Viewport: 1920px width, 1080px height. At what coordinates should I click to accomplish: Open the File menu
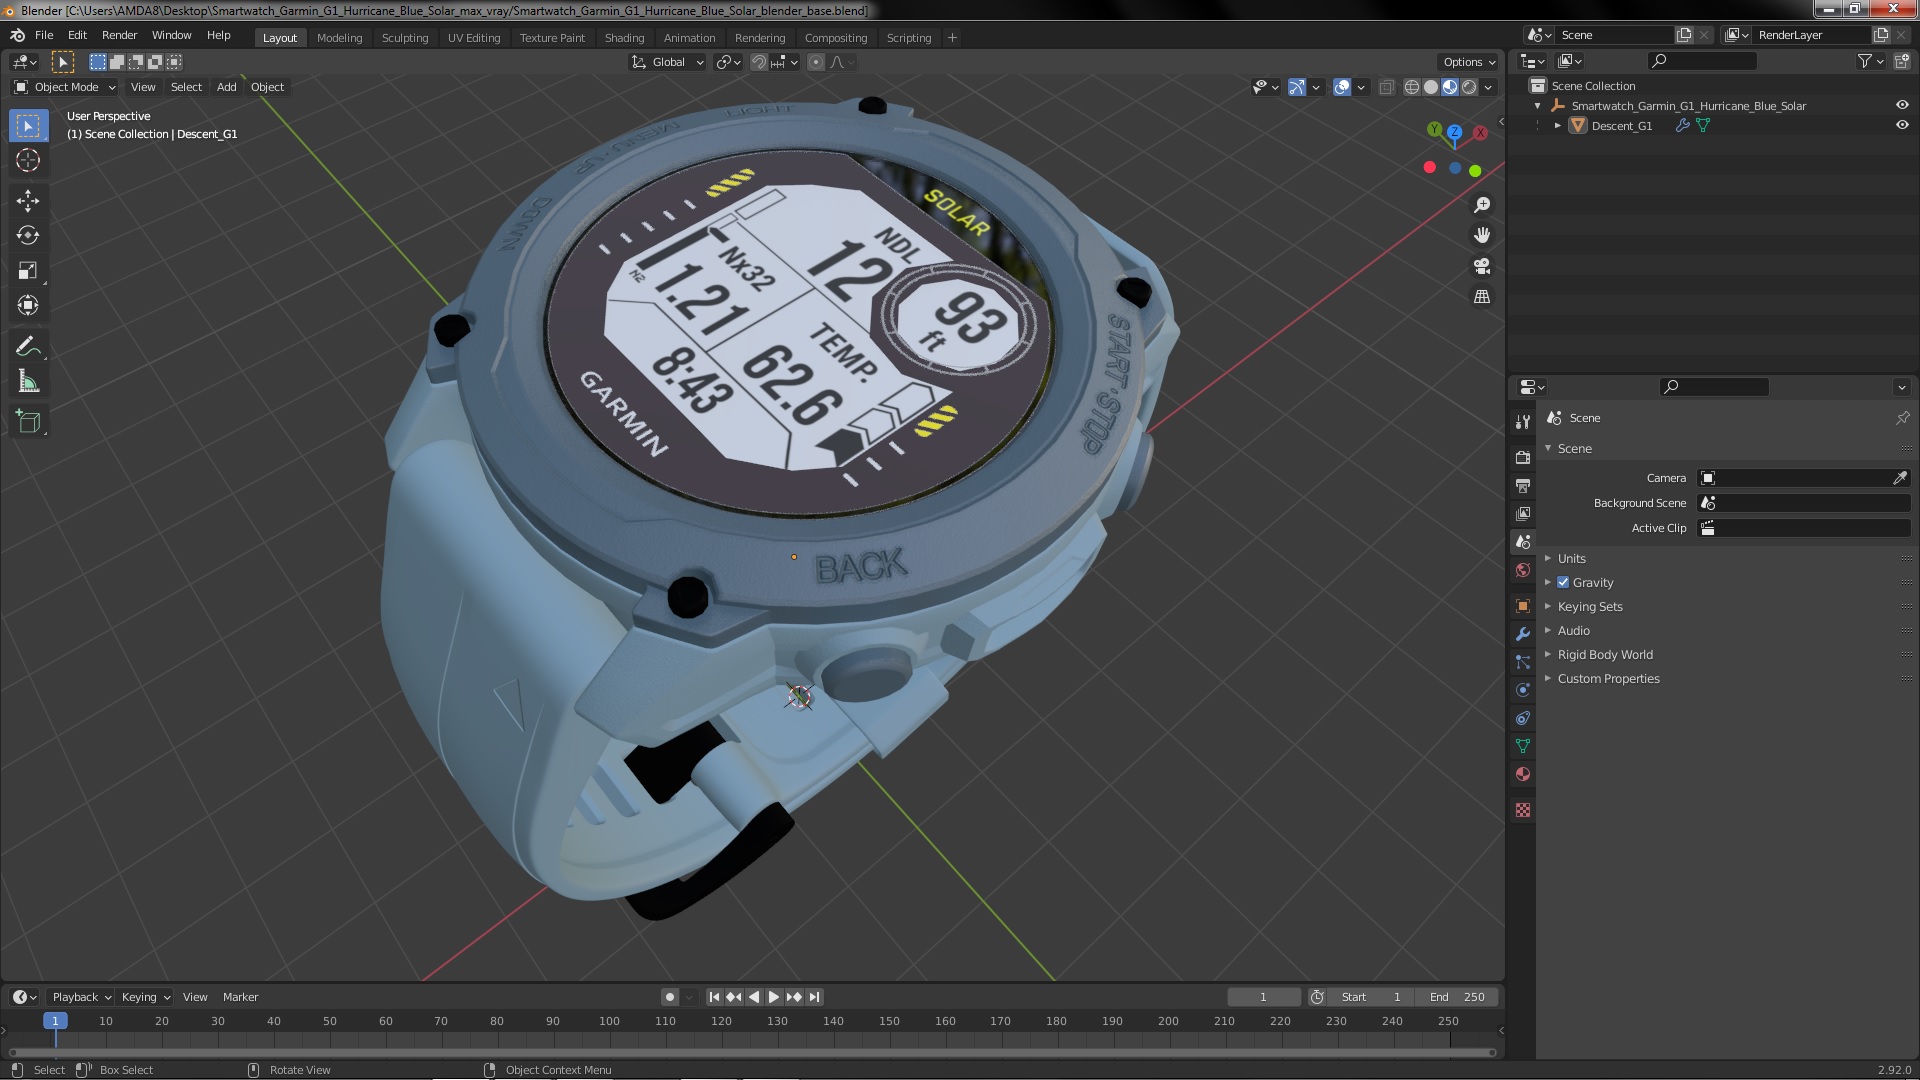(44, 35)
